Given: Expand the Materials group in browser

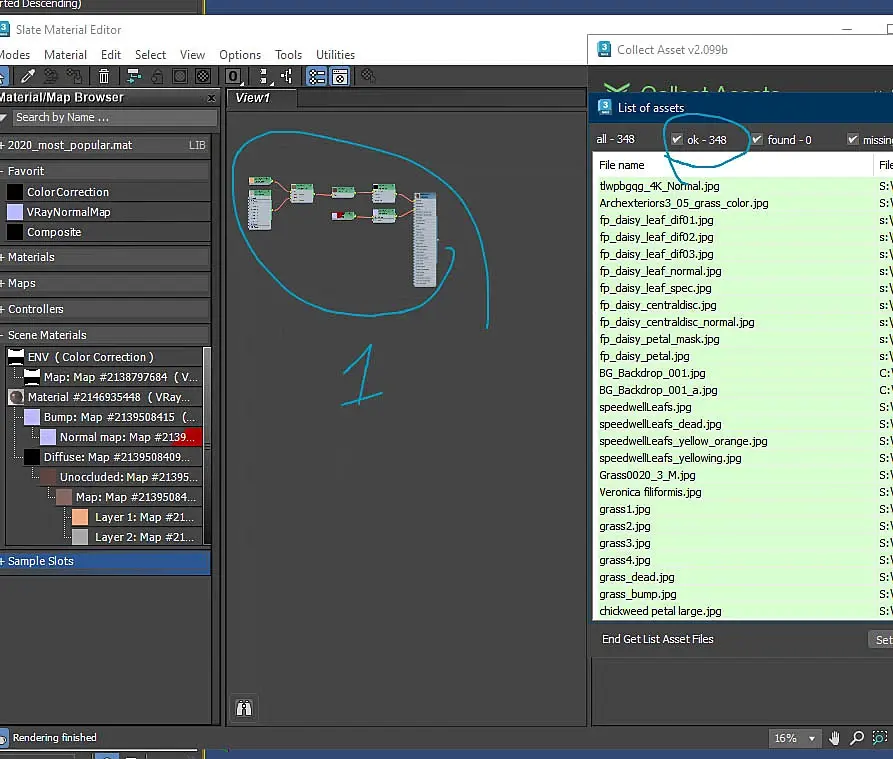Looking at the screenshot, I should tap(30, 257).
